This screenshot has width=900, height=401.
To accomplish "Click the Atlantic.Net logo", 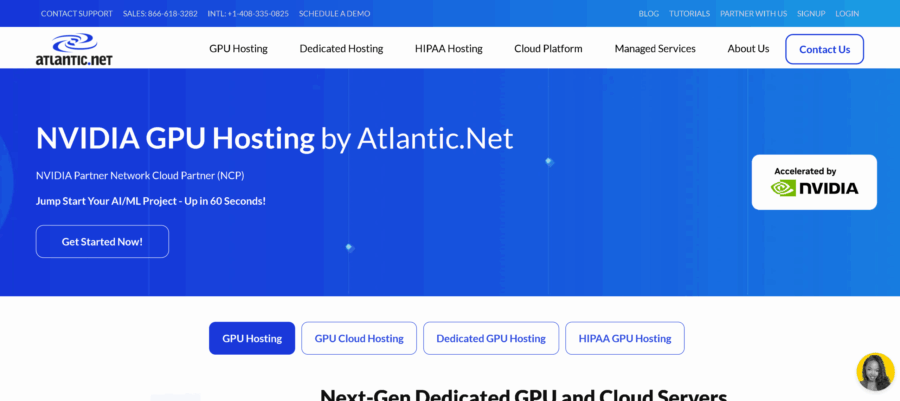I will tap(74, 49).
